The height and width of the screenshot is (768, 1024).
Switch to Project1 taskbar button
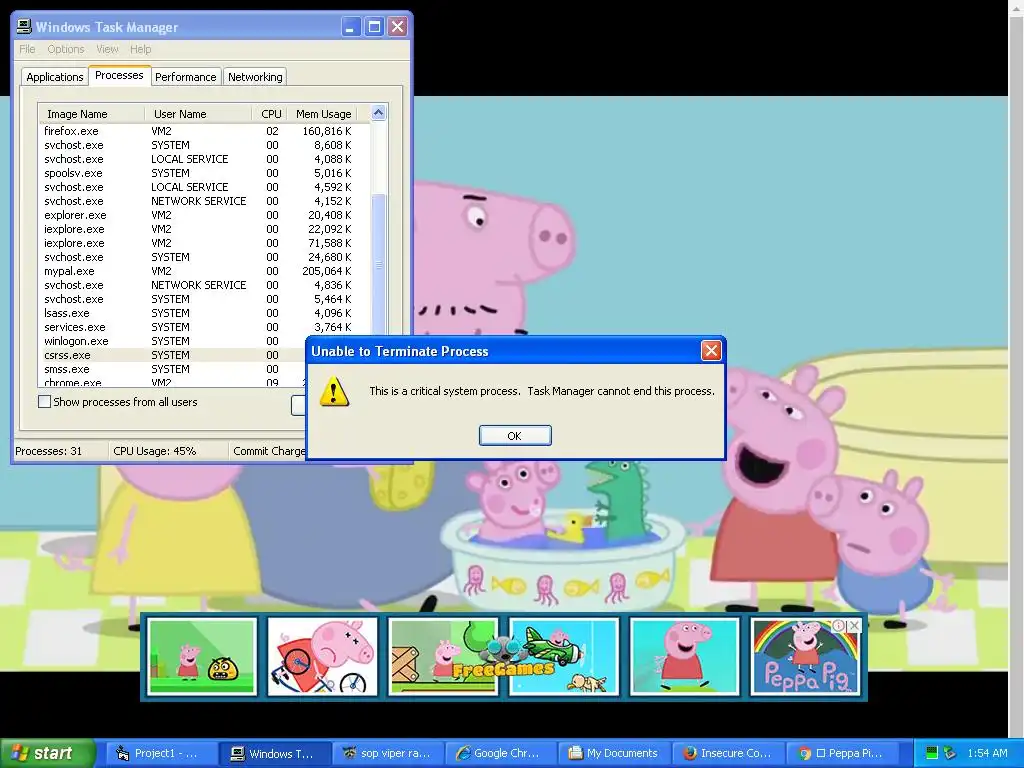coord(160,753)
